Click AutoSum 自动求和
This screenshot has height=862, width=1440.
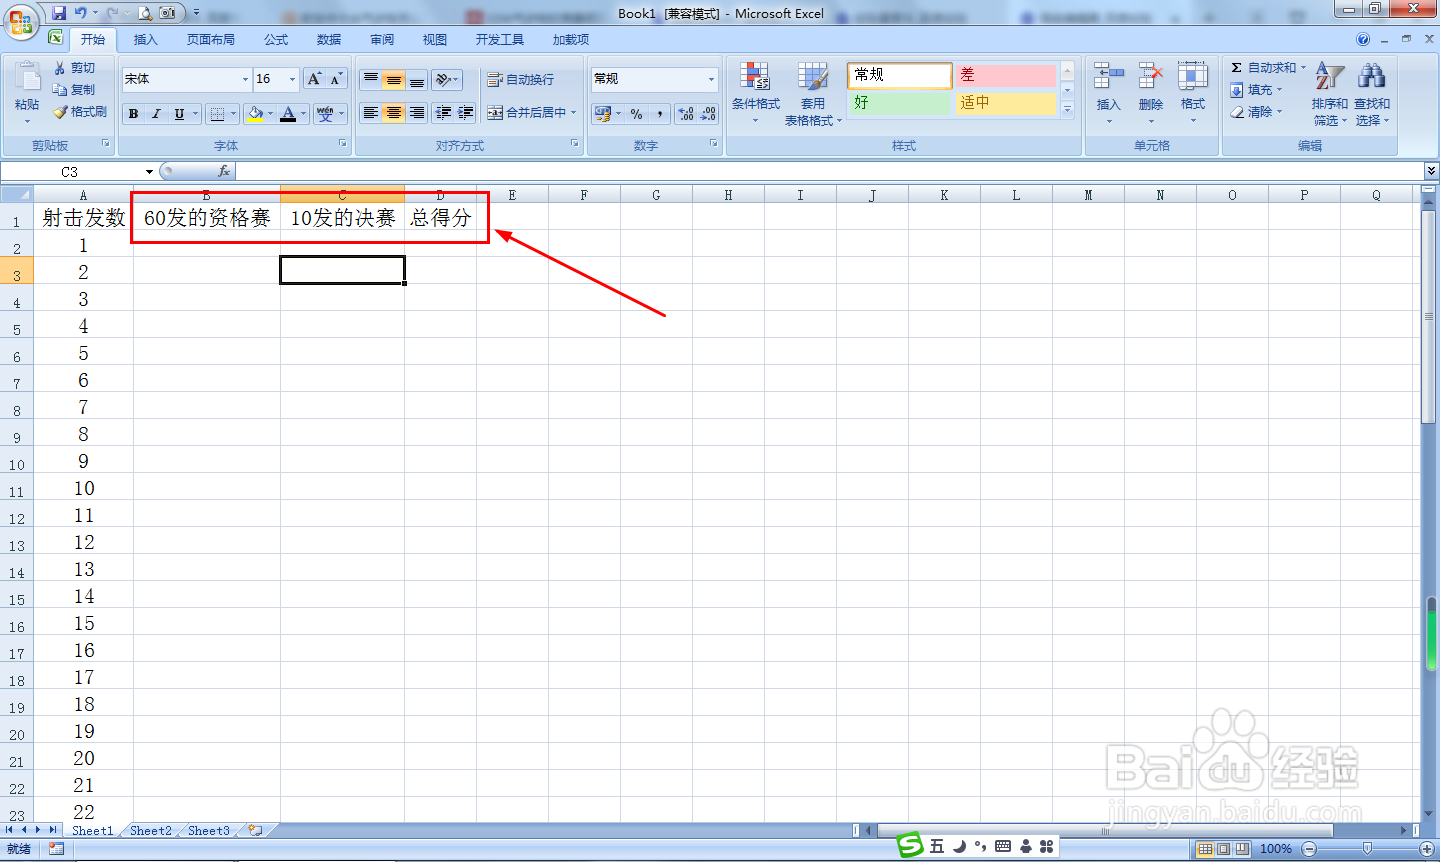pyautogui.click(x=1263, y=68)
